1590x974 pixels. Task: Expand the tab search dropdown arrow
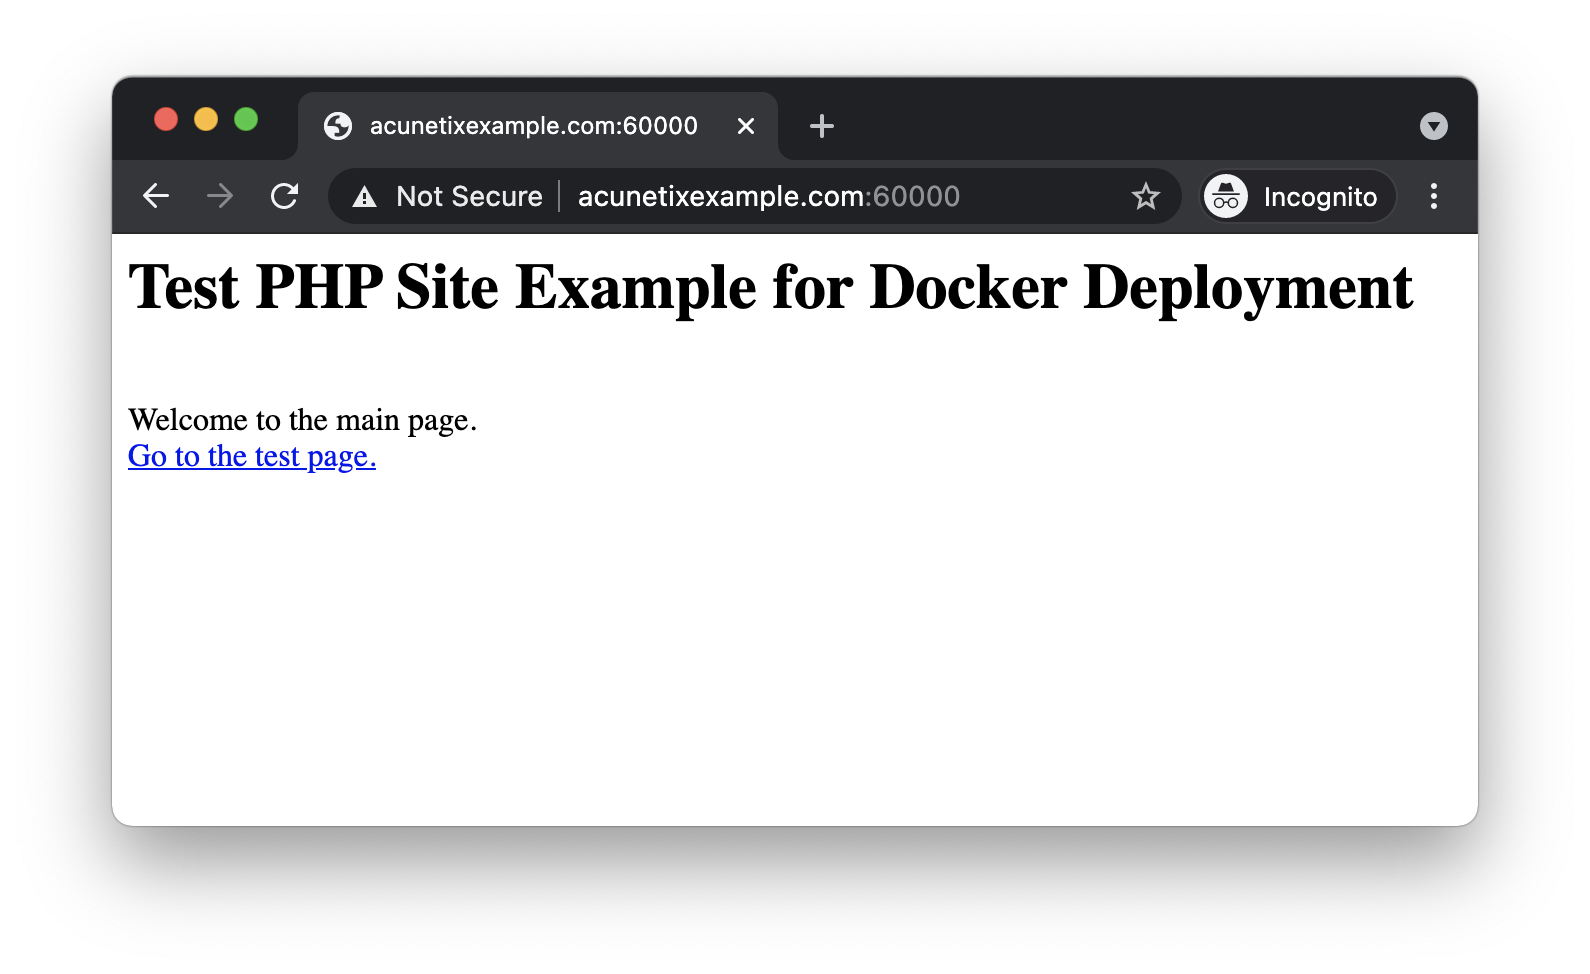1434,126
